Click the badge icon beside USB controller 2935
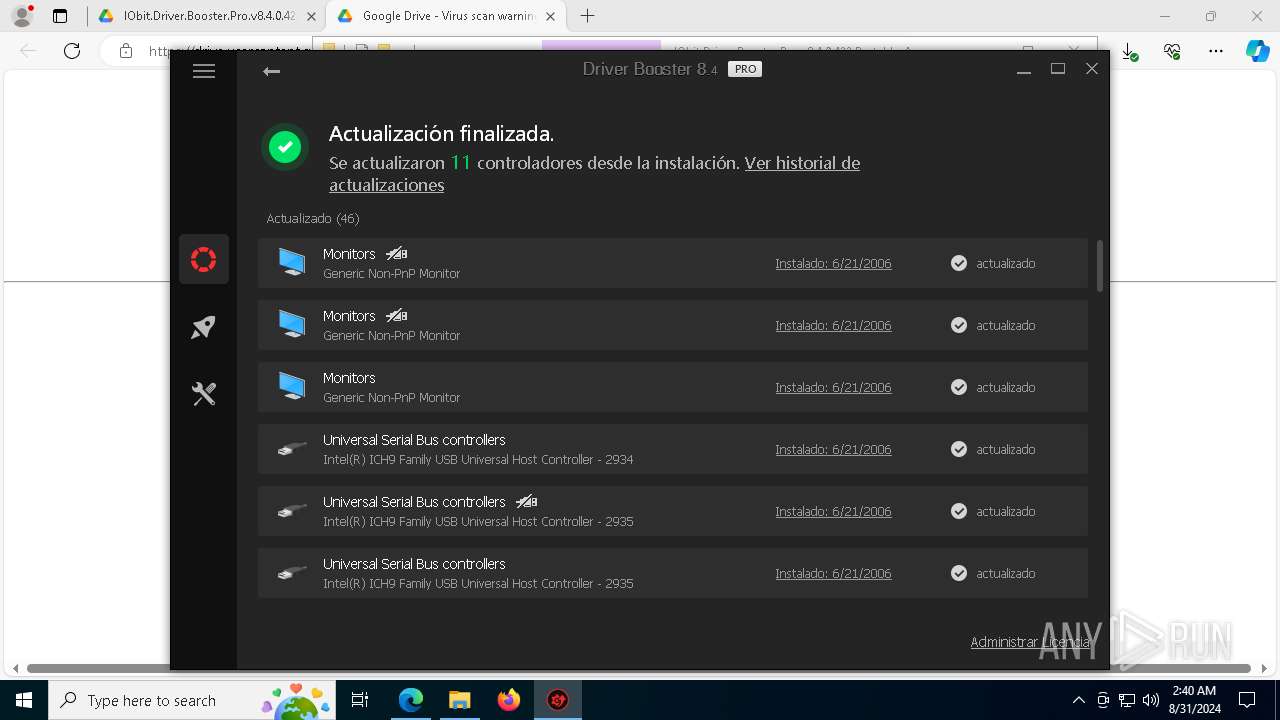 (527, 502)
